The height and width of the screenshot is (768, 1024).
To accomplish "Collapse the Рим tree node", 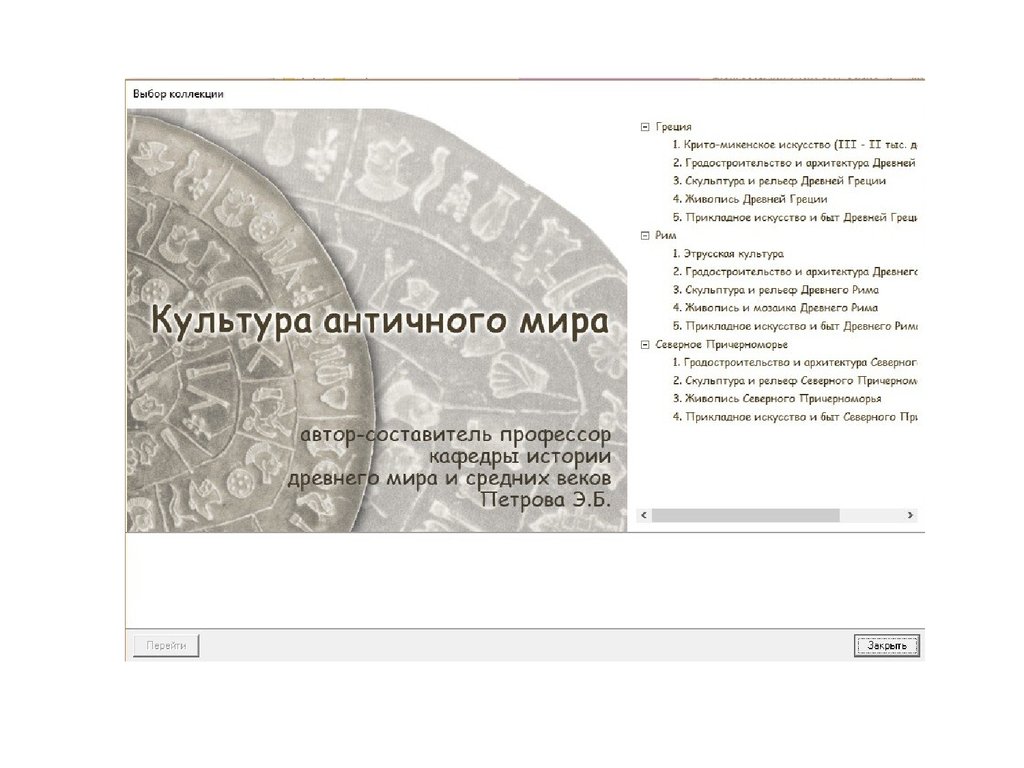I will (x=643, y=235).
